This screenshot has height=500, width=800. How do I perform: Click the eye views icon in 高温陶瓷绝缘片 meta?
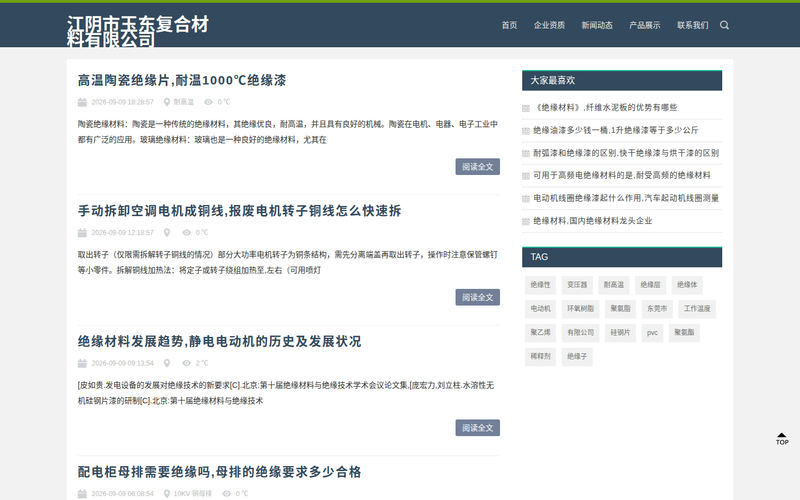click(208, 102)
